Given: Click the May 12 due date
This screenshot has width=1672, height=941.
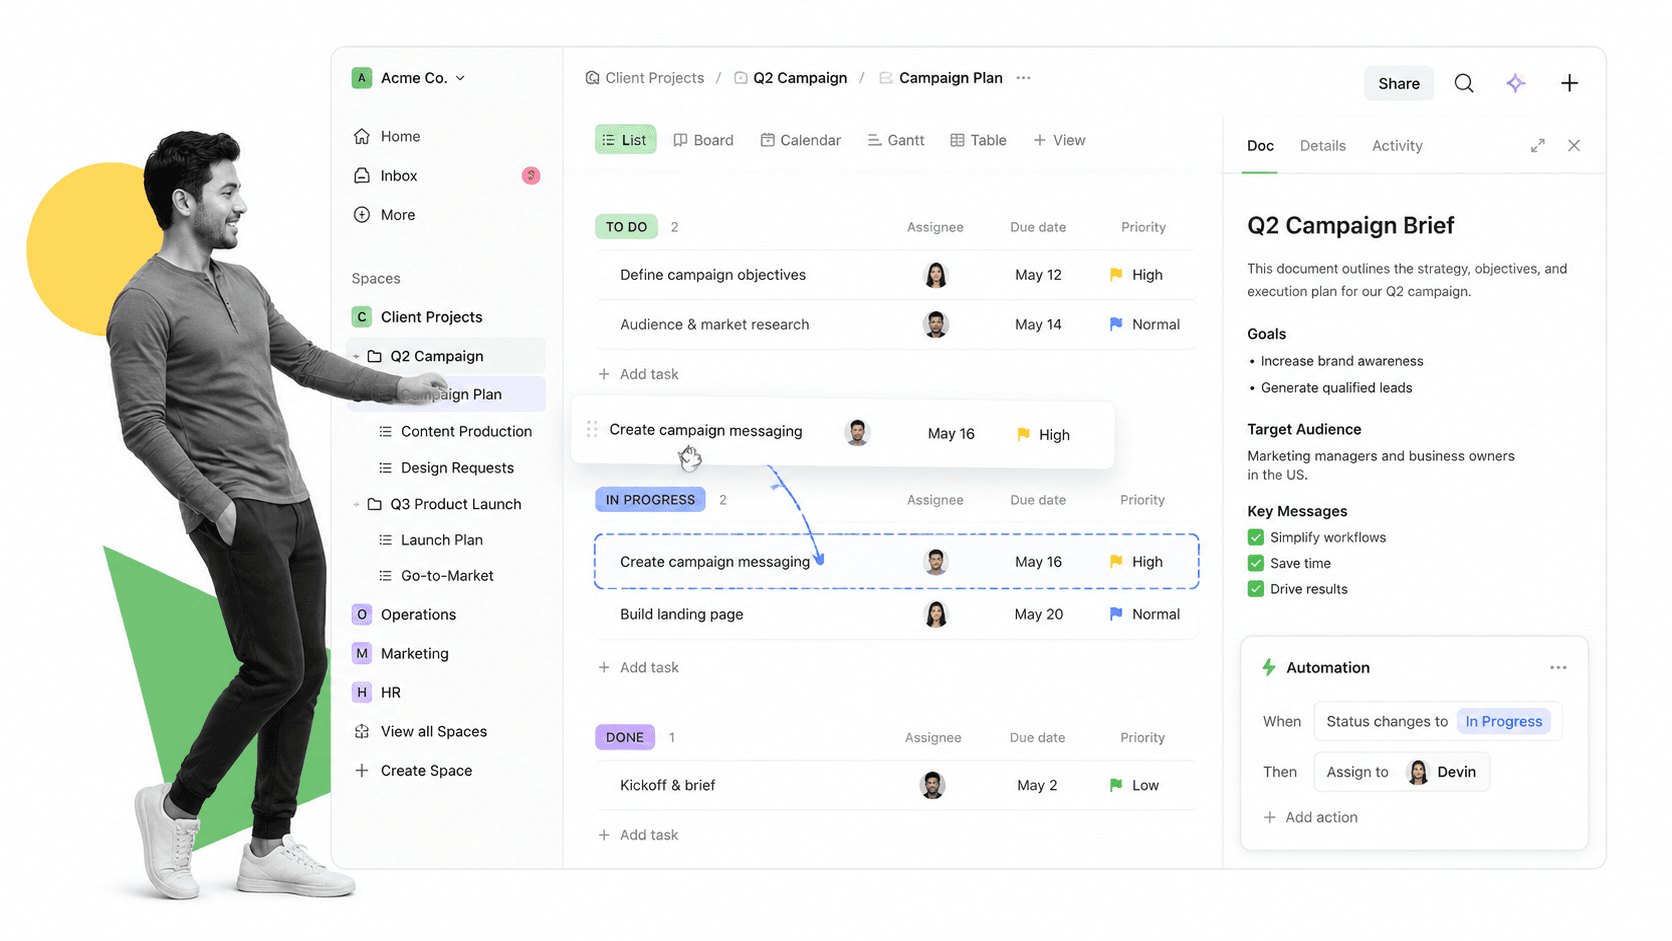Looking at the screenshot, I should (1038, 275).
